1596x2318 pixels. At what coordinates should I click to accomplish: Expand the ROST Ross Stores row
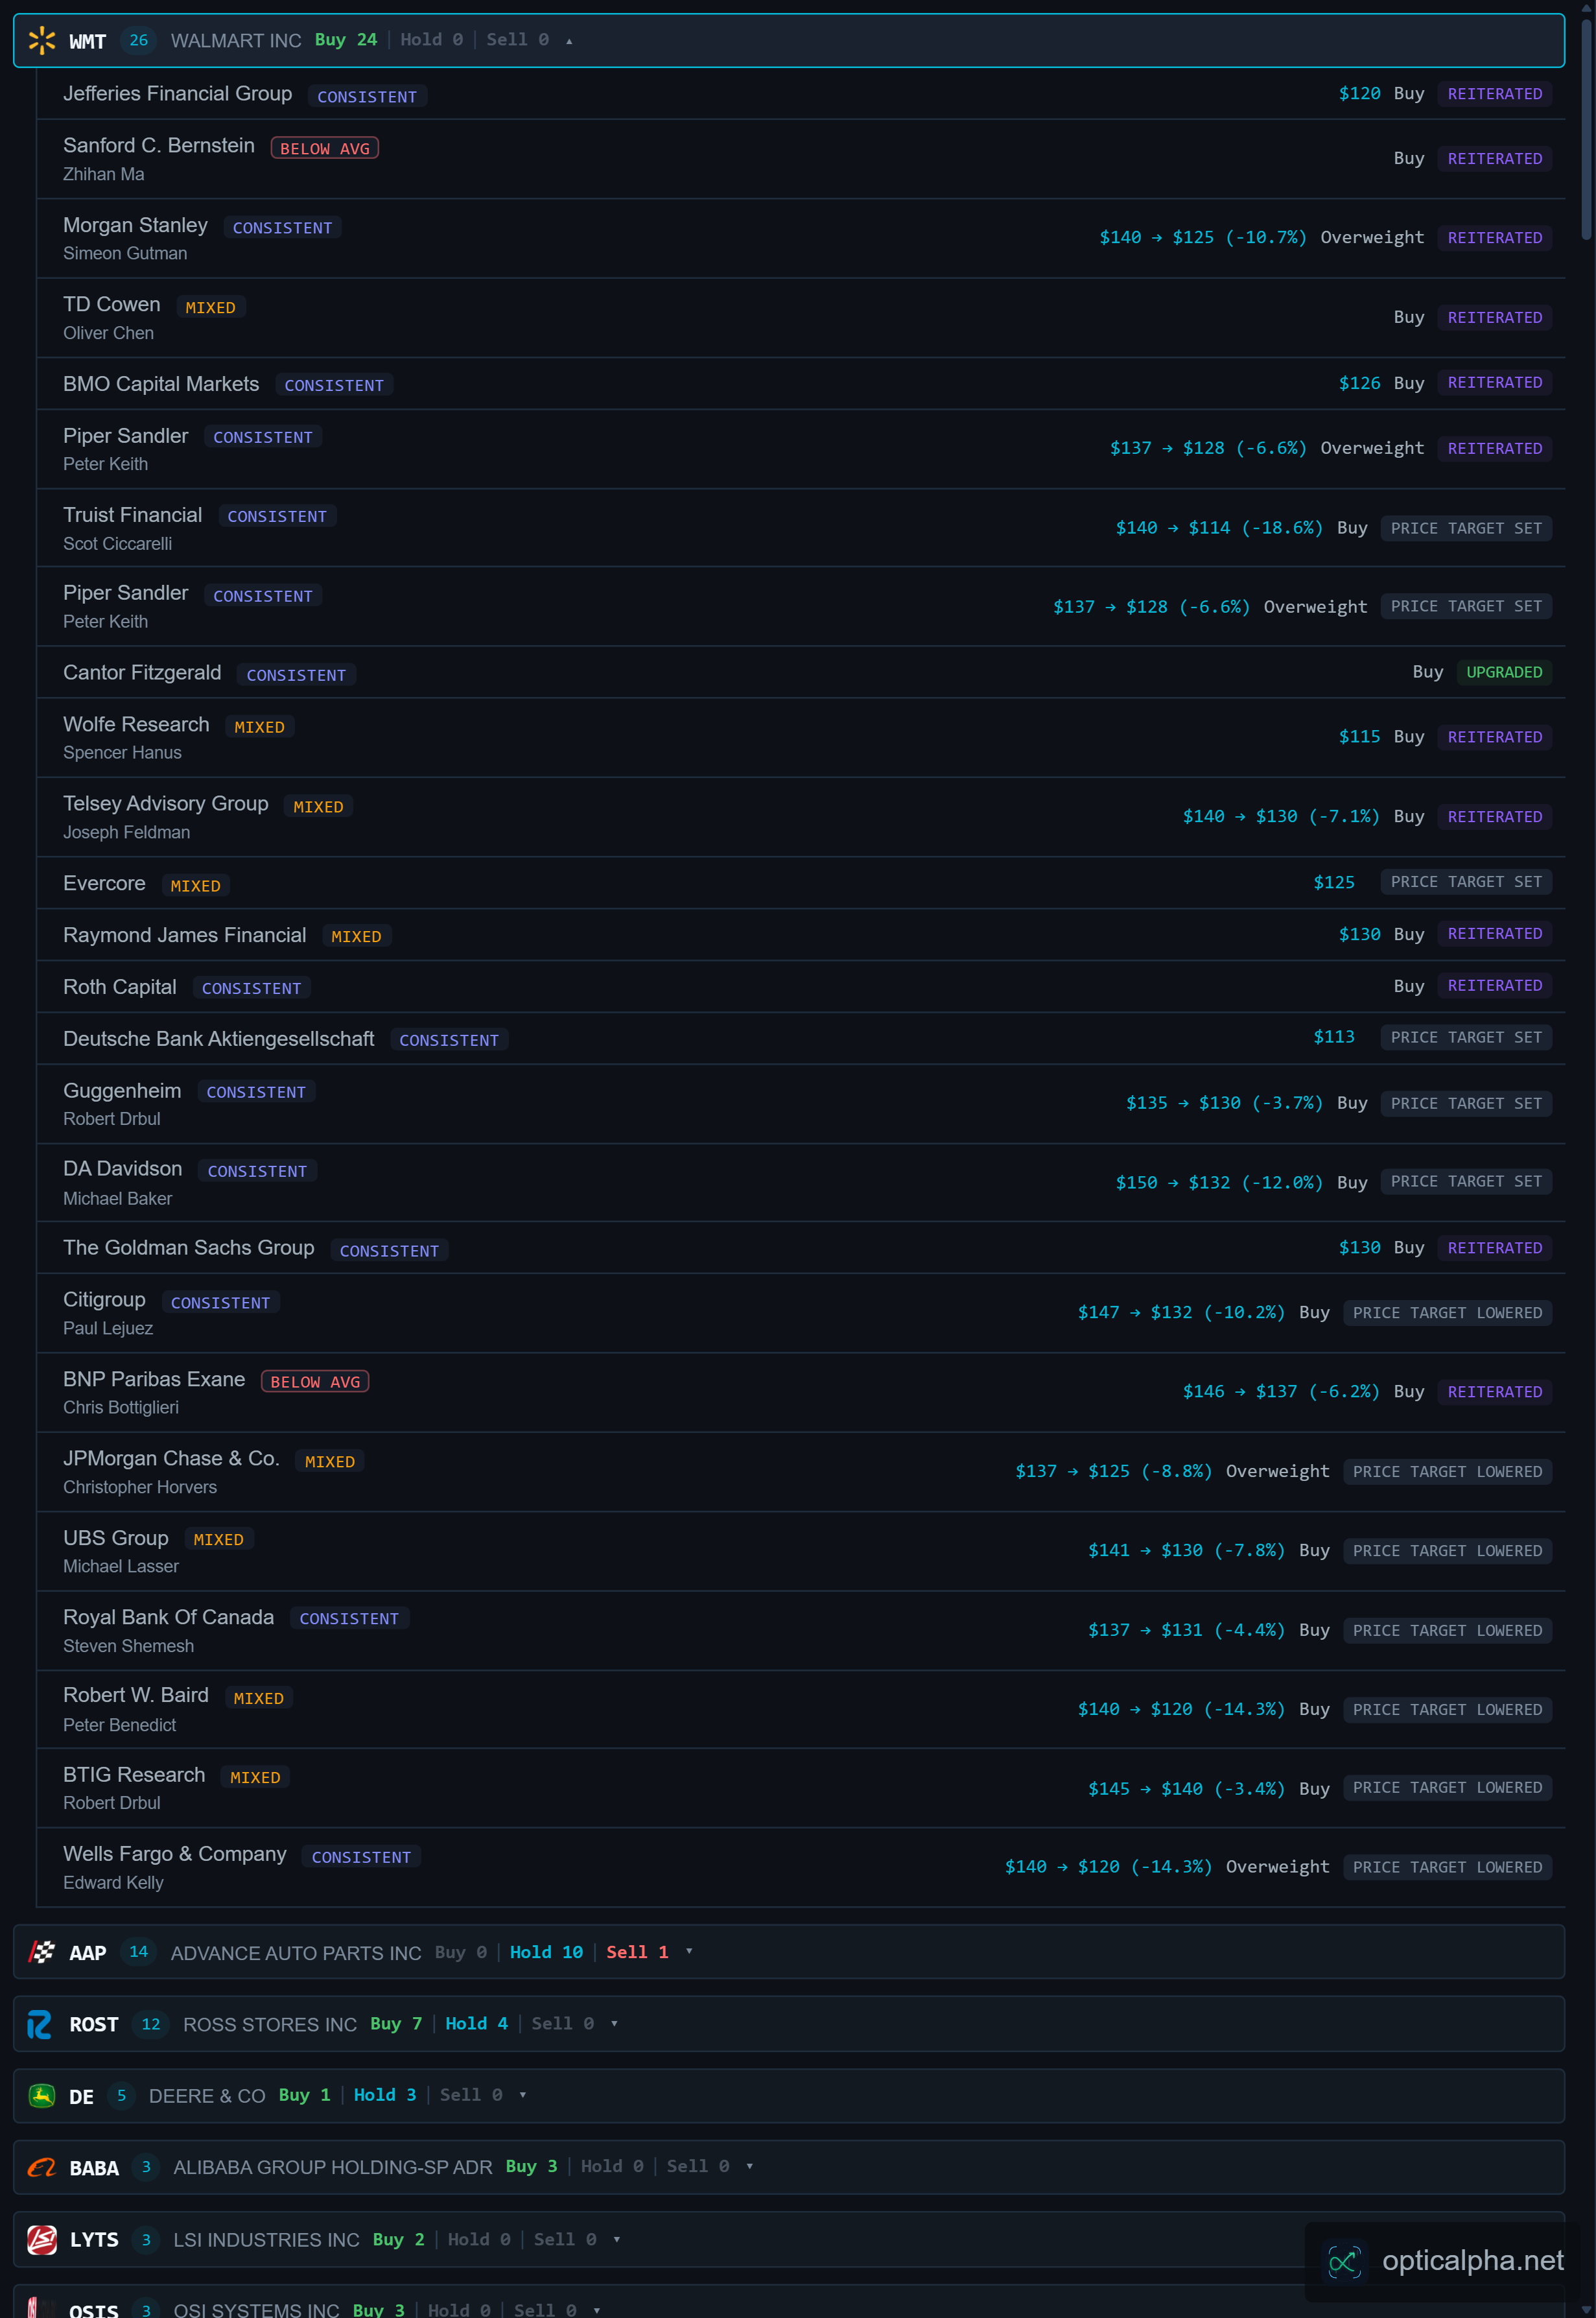[614, 2023]
